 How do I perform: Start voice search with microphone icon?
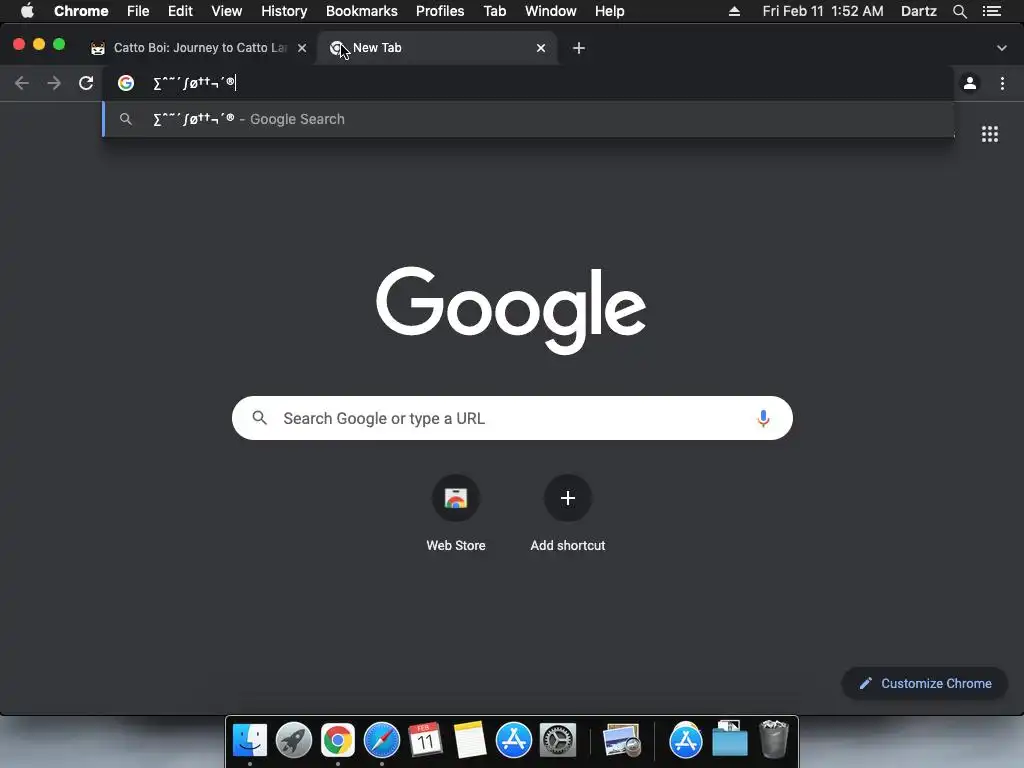point(763,418)
